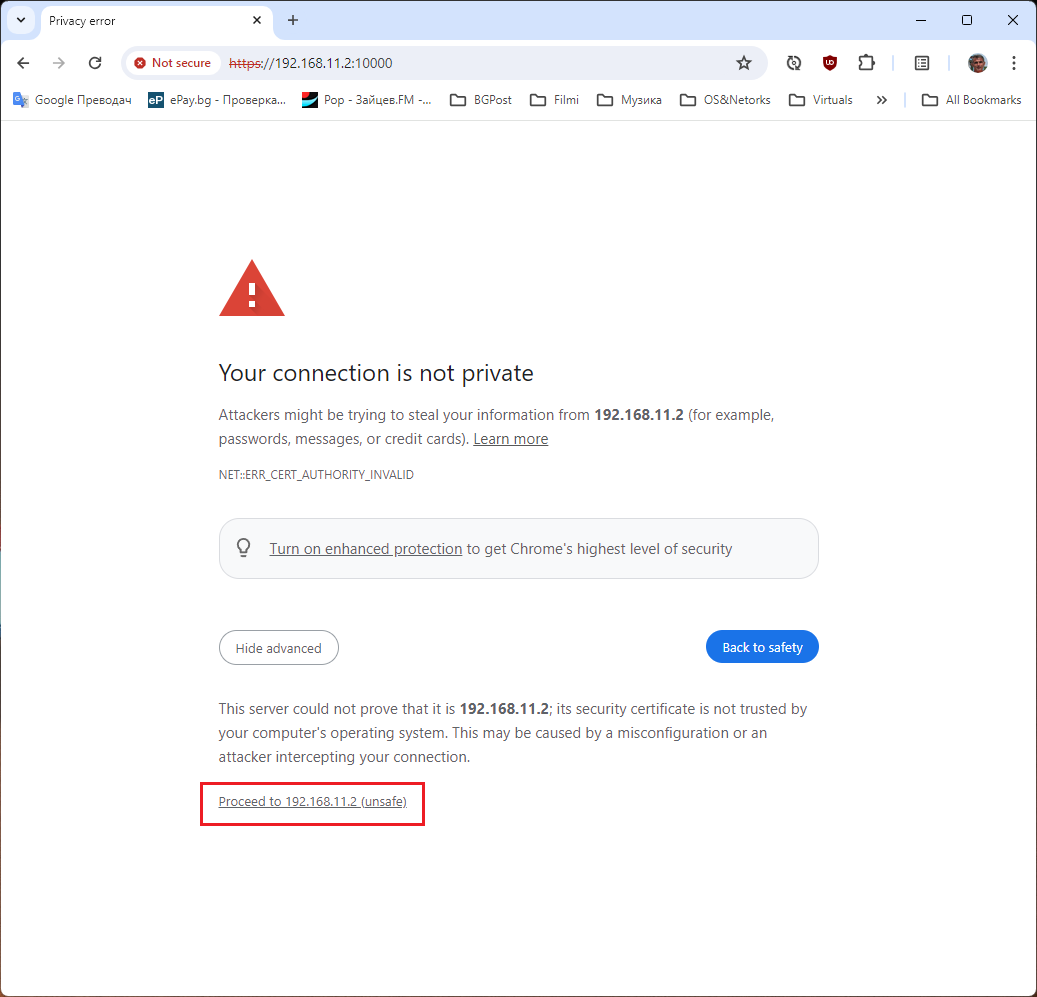Open the Virtuals bookmark folder
Image resolution: width=1037 pixels, height=997 pixels.
point(821,100)
